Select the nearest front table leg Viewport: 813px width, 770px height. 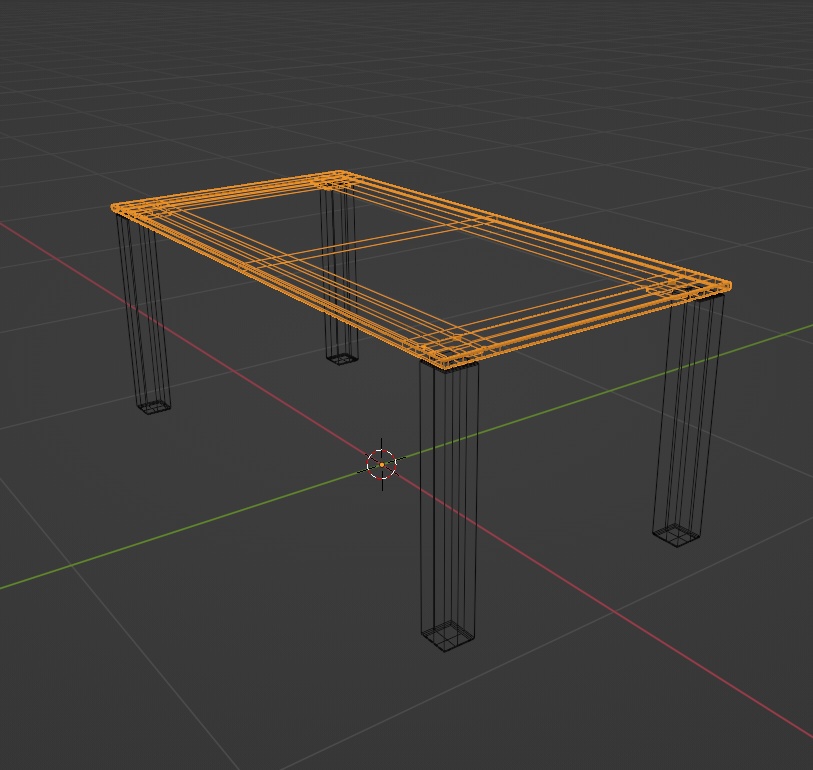click(449, 506)
